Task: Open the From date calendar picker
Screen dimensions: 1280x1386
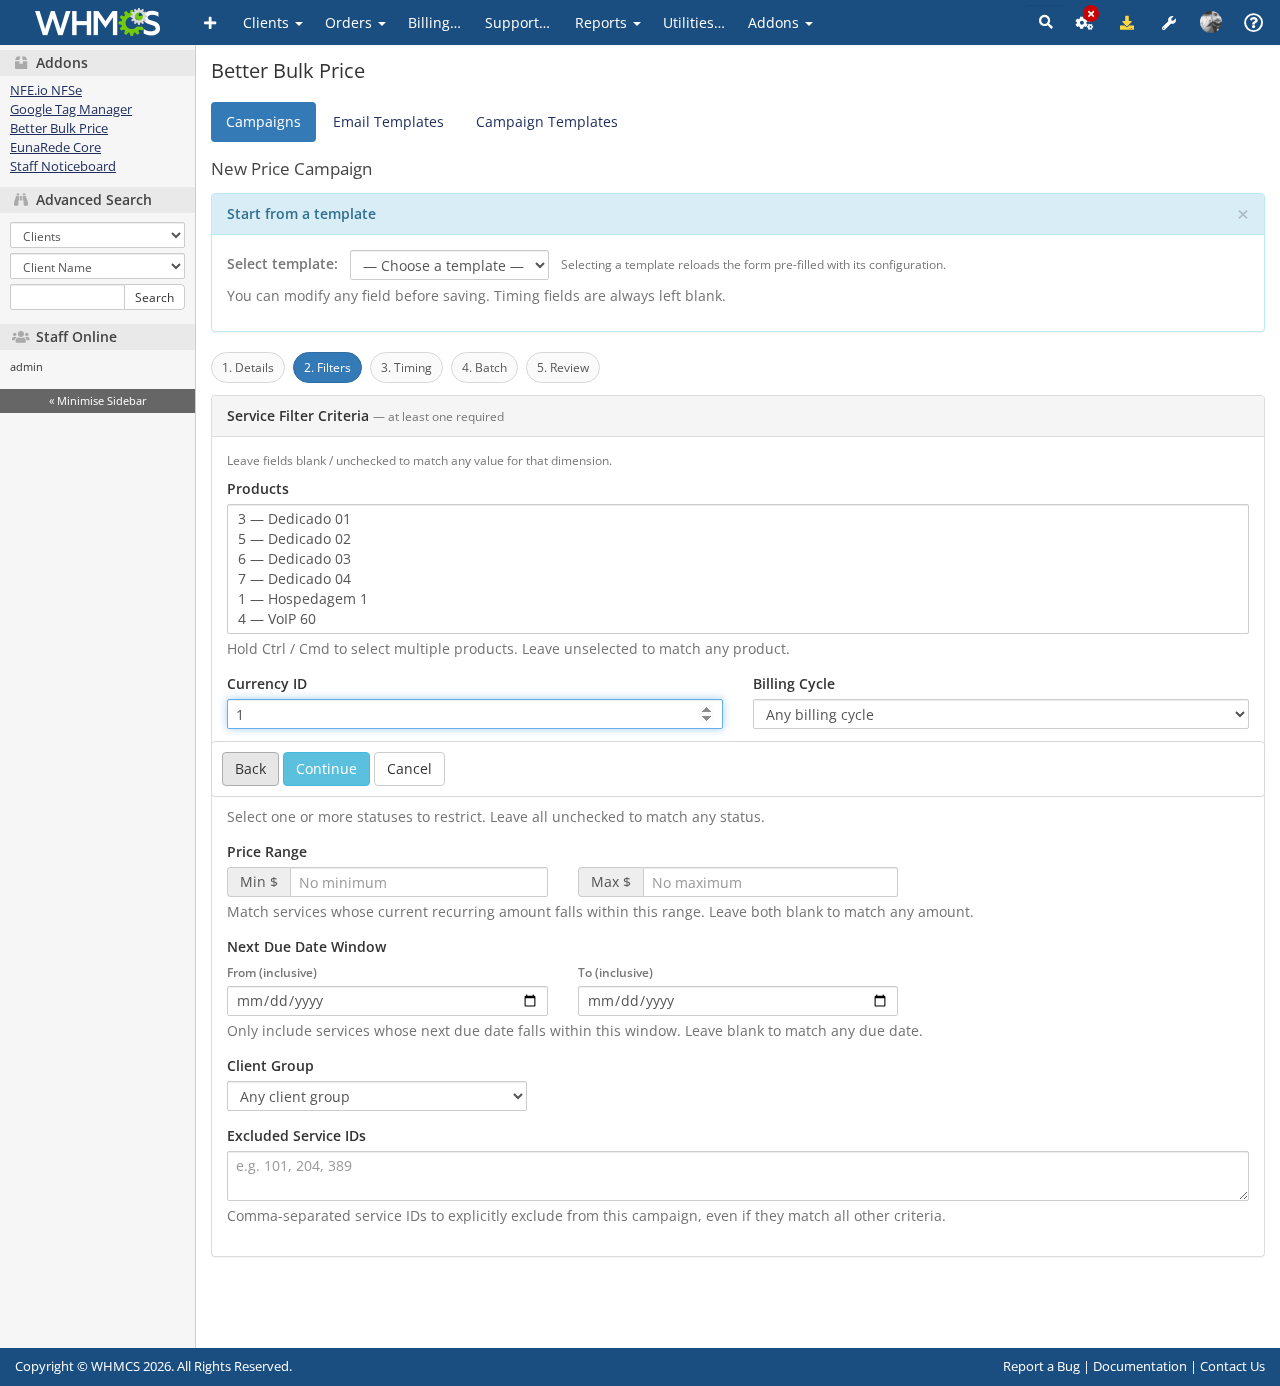Action: [531, 1000]
